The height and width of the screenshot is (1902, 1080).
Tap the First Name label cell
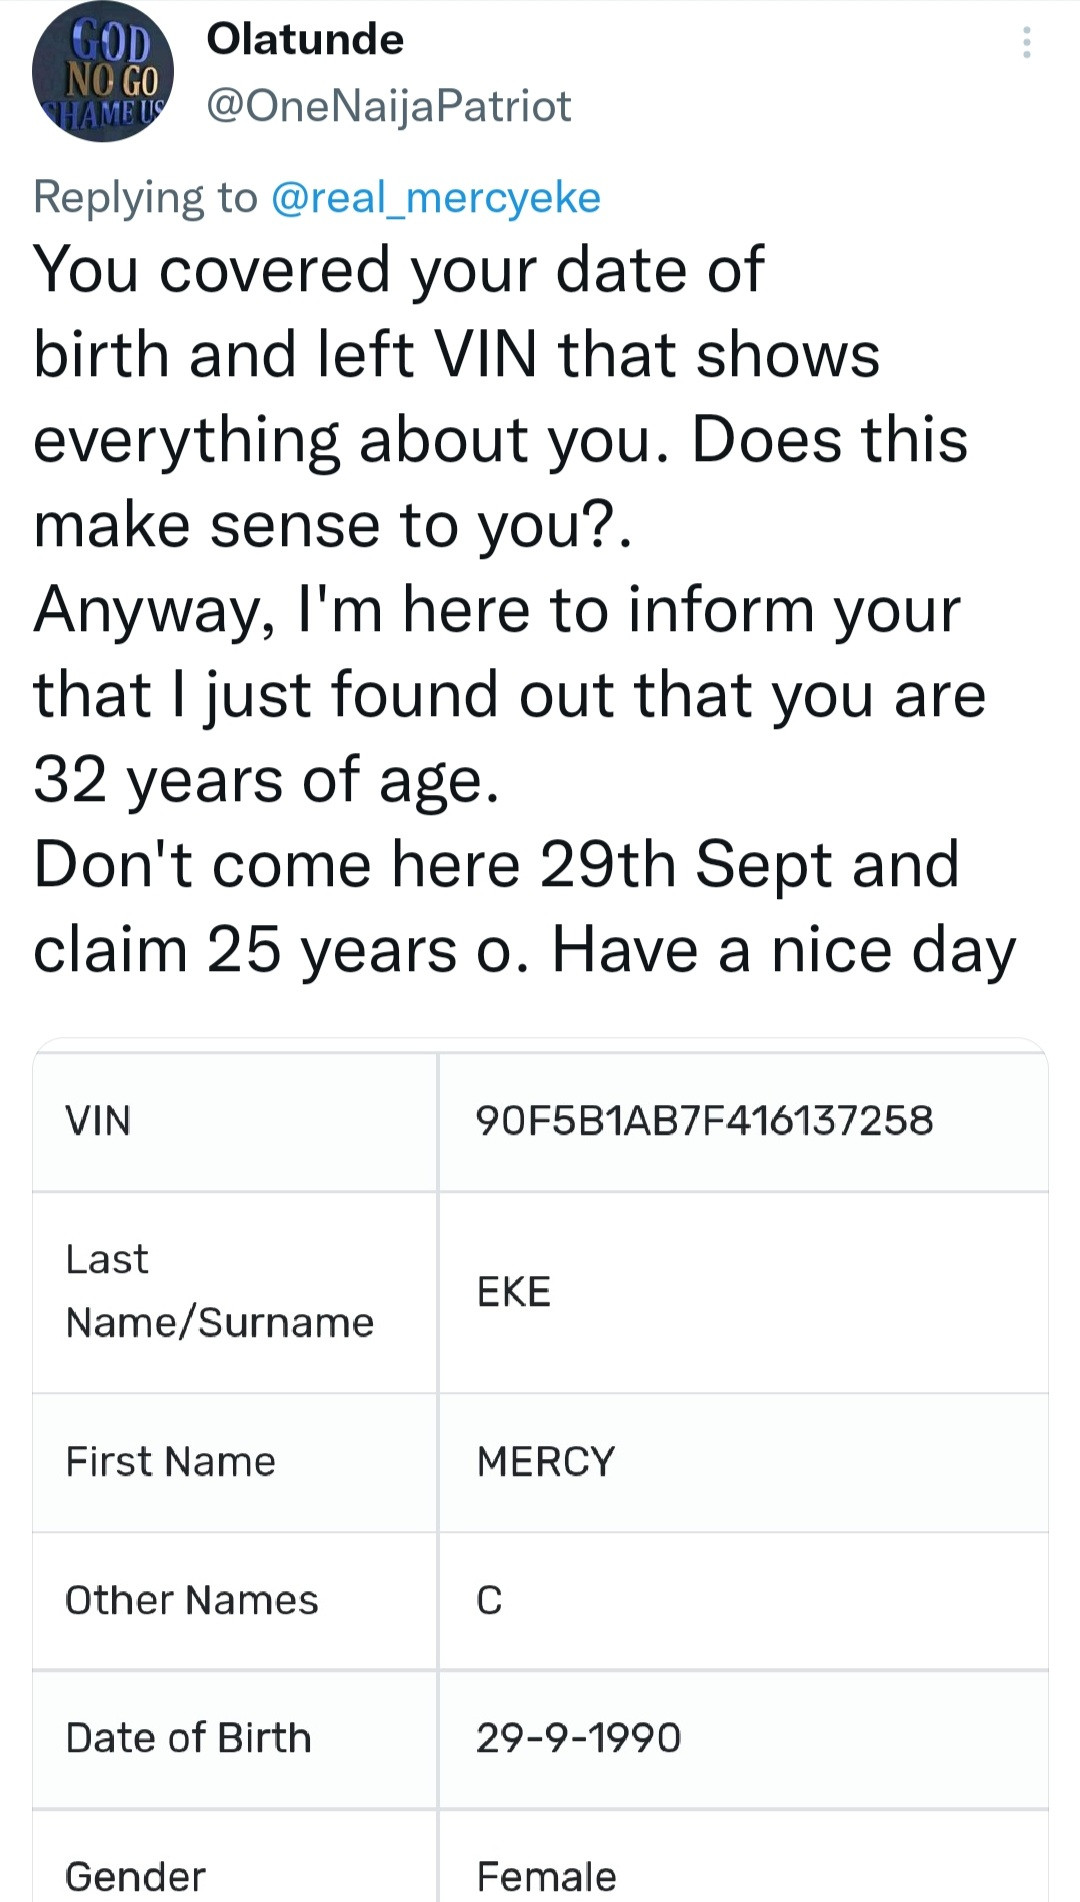tap(170, 1462)
